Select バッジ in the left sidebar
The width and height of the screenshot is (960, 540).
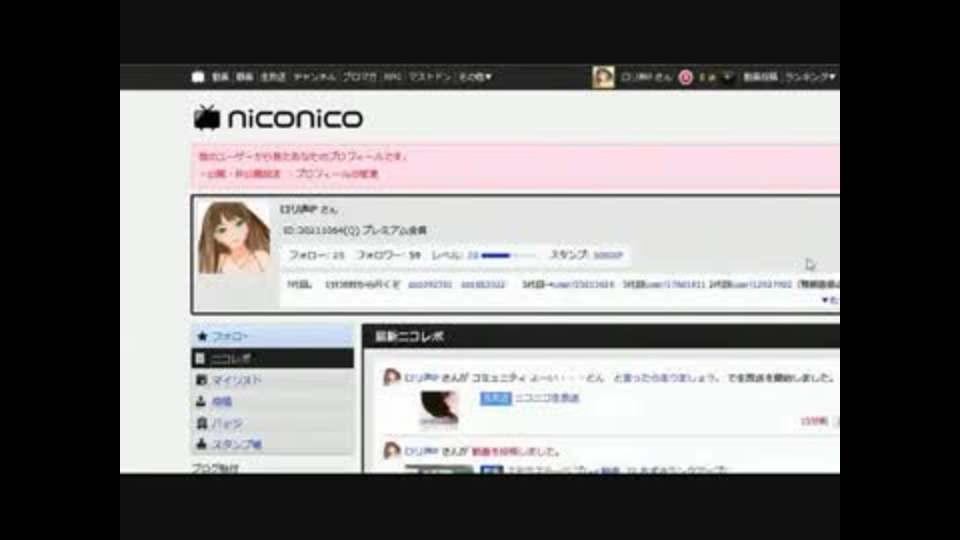click(272, 423)
